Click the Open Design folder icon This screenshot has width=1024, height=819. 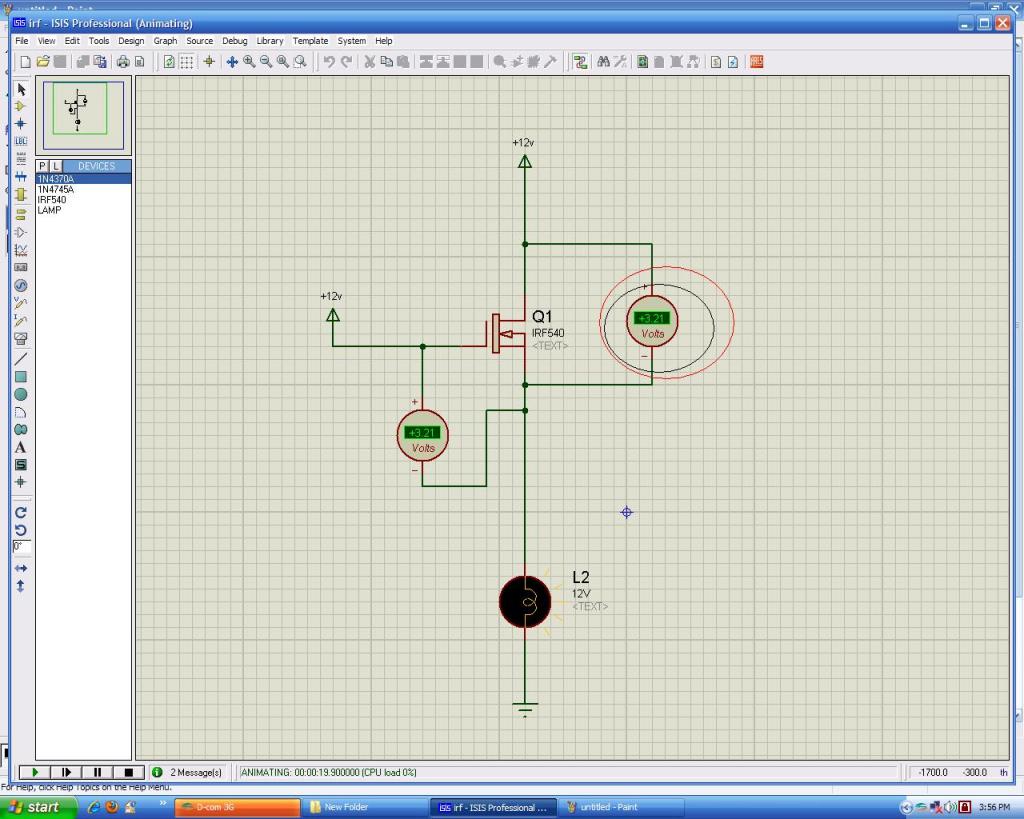tap(43, 62)
